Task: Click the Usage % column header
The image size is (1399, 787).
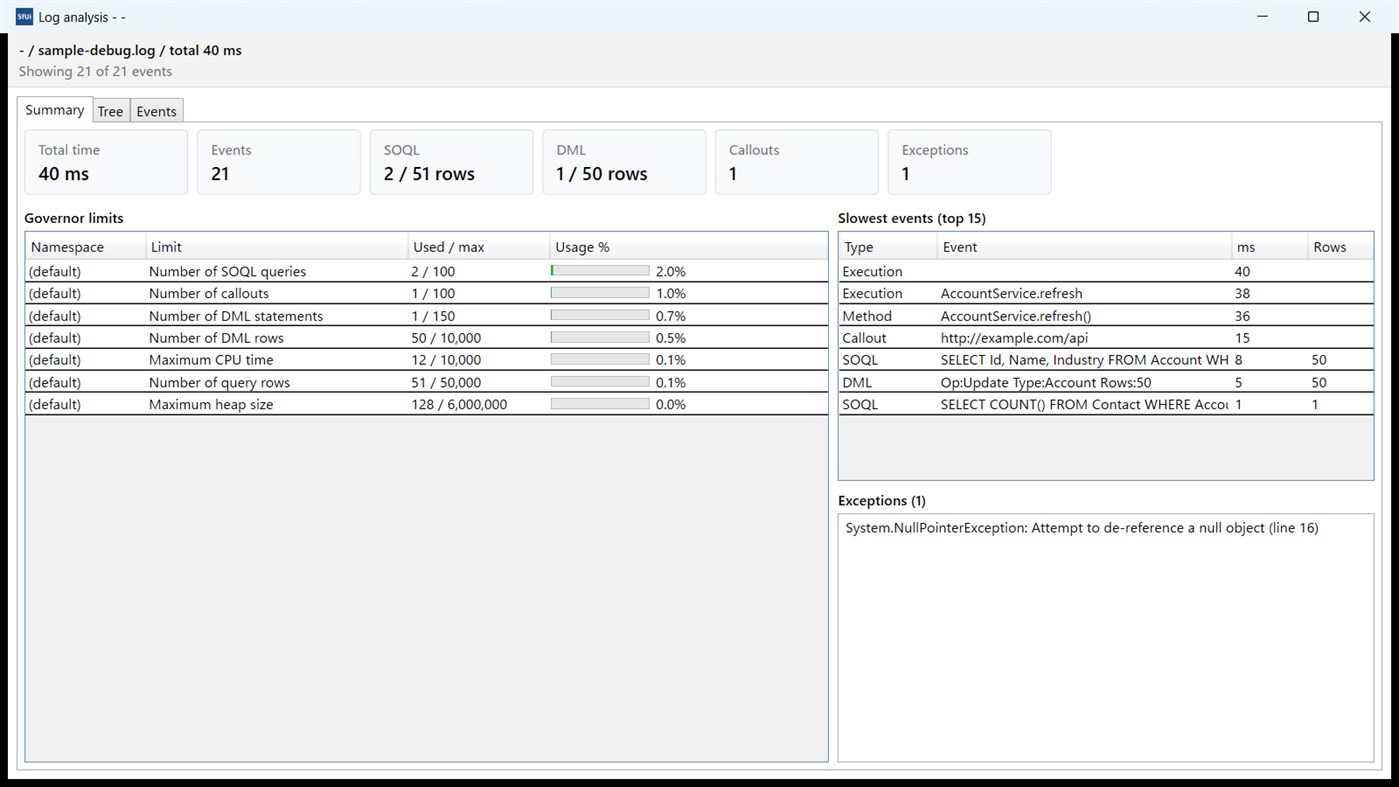Action: click(689, 247)
